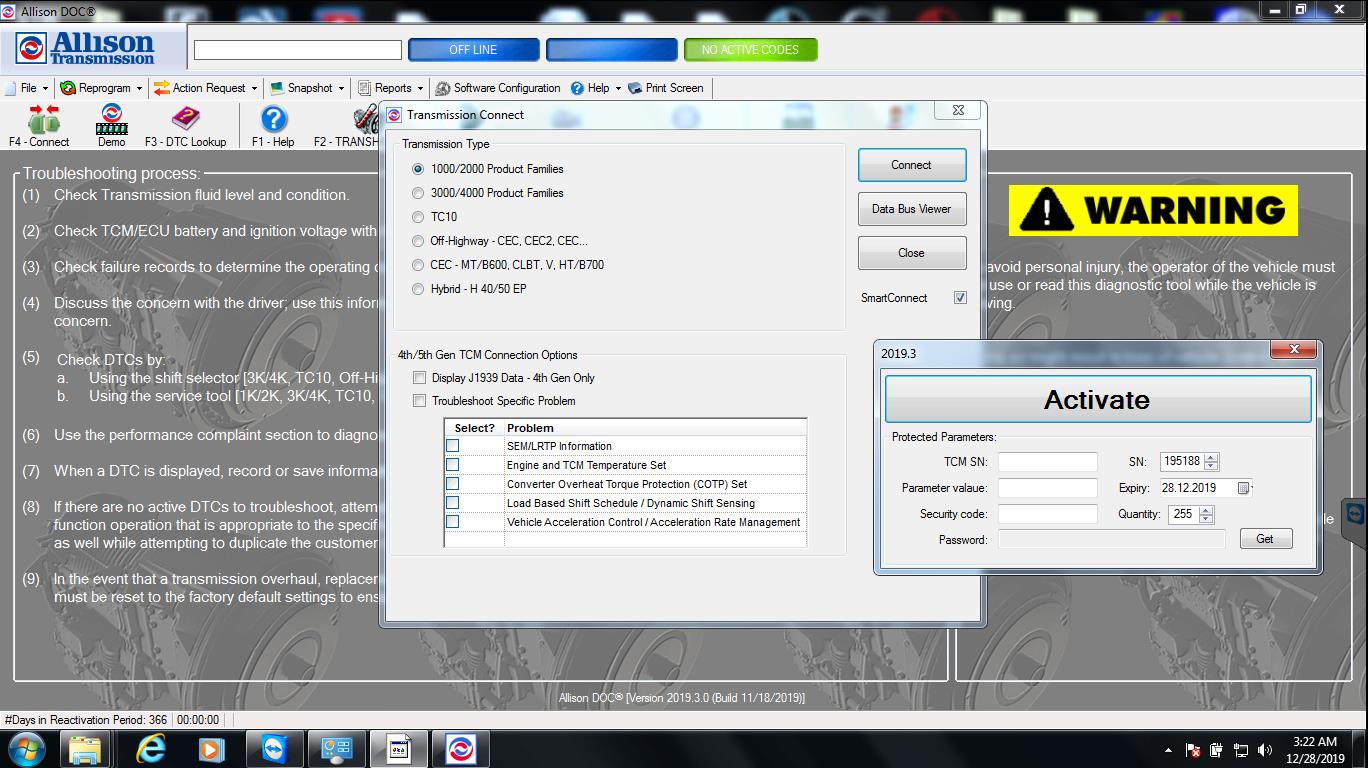Click the Parameter value input field

point(1047,488)
